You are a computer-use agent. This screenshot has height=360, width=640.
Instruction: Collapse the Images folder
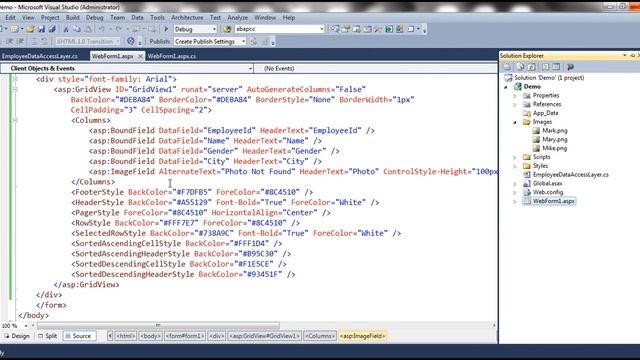click(x=515, y=122)
